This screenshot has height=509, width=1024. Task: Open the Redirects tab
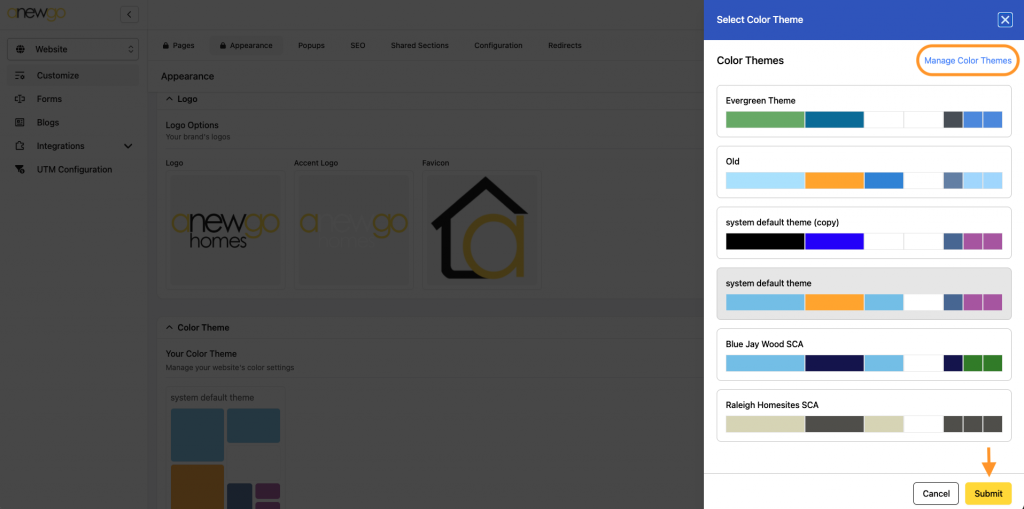564,46
